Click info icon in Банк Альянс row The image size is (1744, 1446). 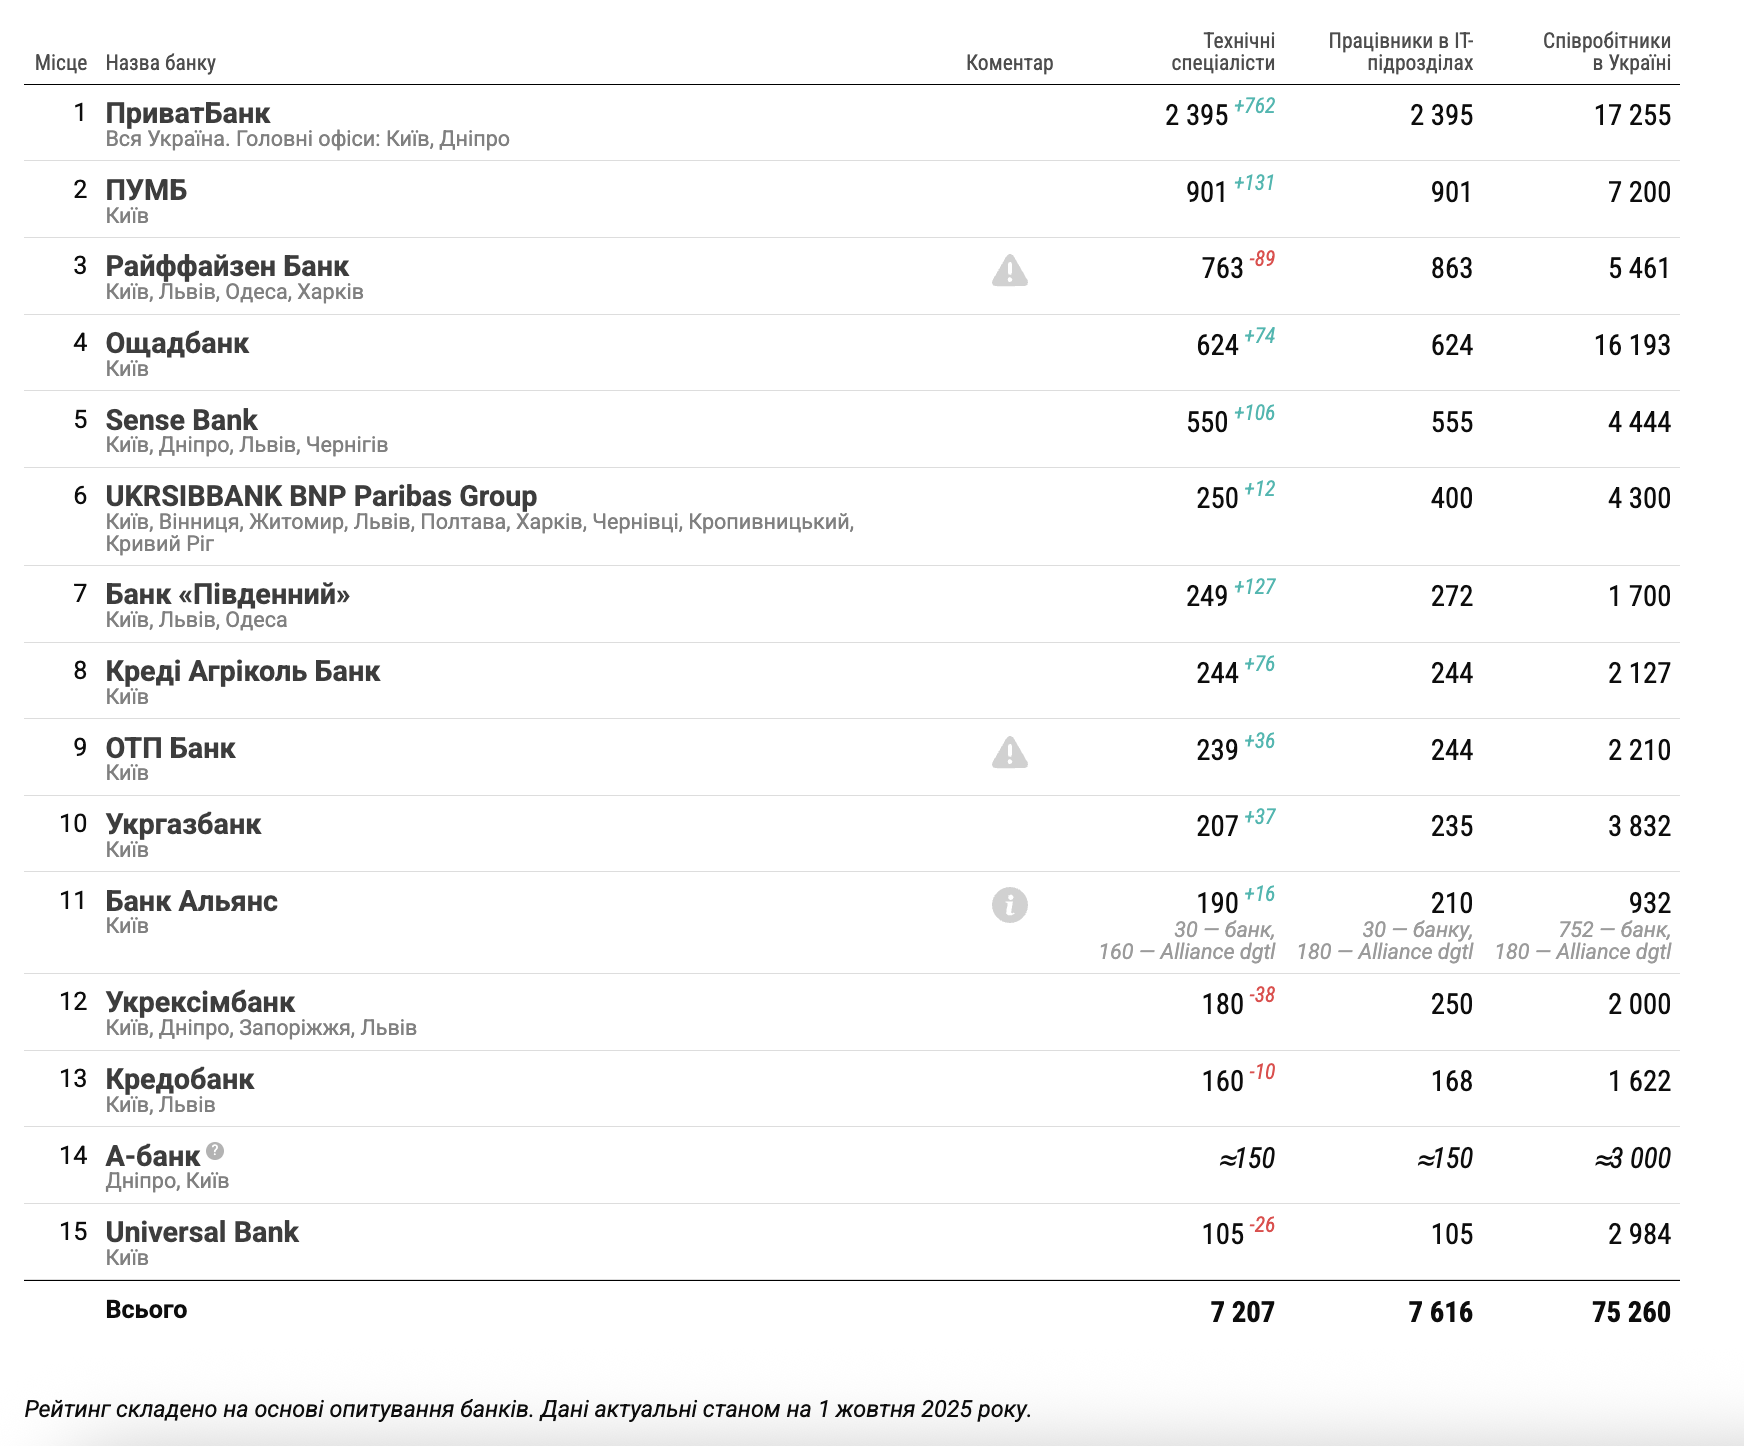pos(1009,905)
